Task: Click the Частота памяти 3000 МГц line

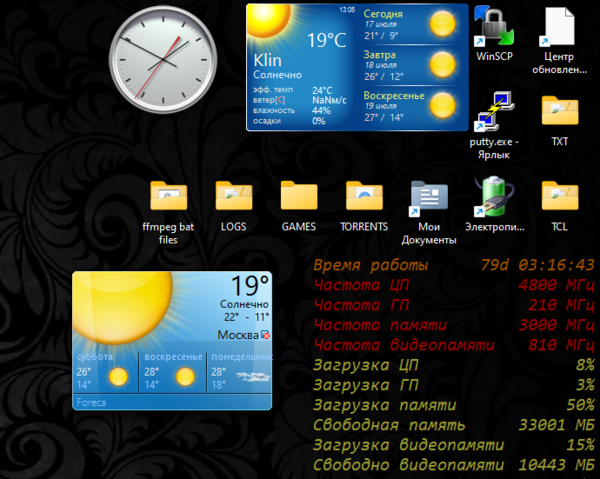Action: tap(454, 325)
